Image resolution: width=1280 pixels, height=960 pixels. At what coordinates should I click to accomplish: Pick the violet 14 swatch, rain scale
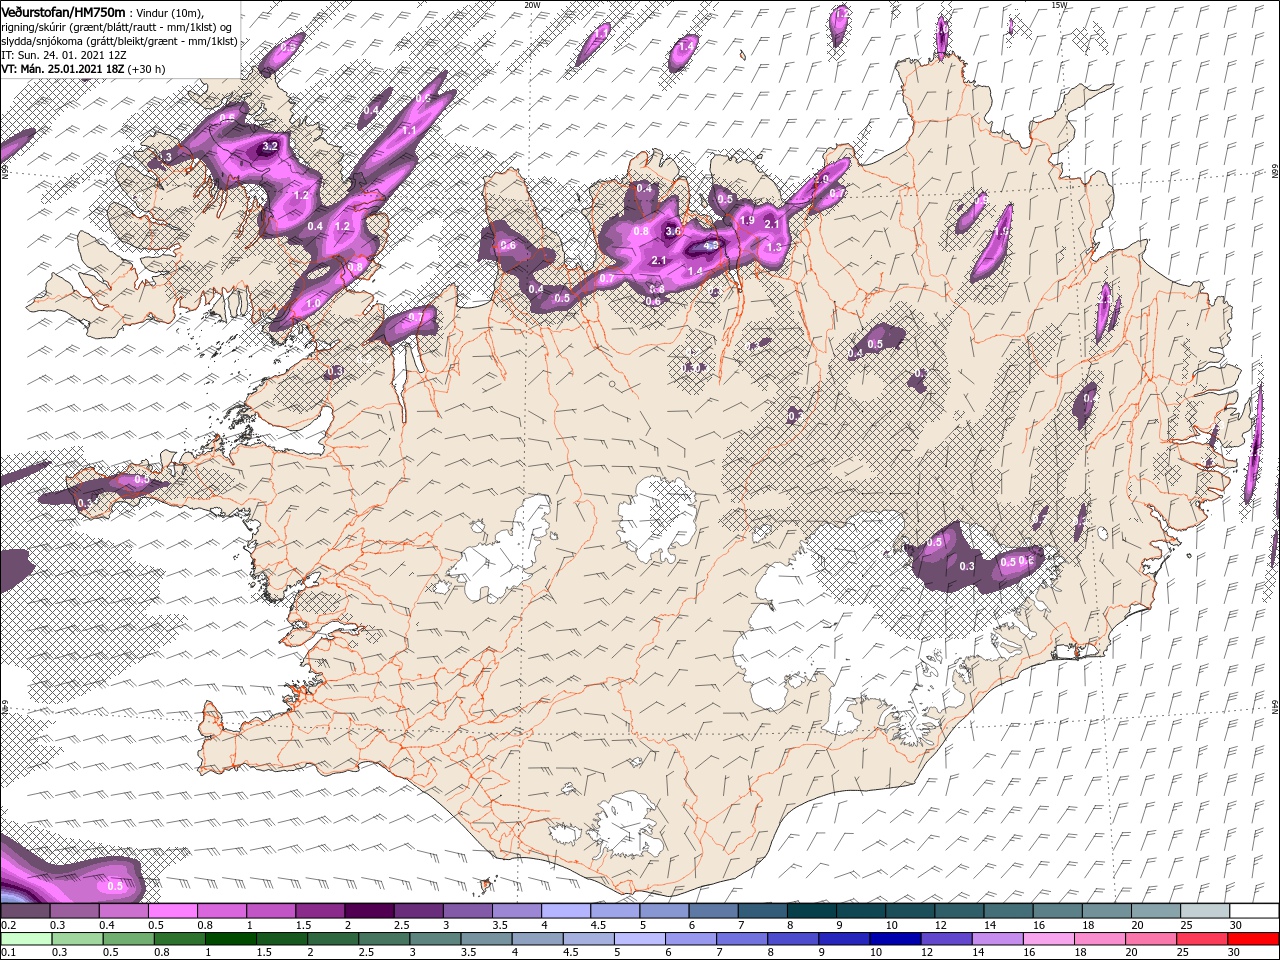tap(996, 939)
